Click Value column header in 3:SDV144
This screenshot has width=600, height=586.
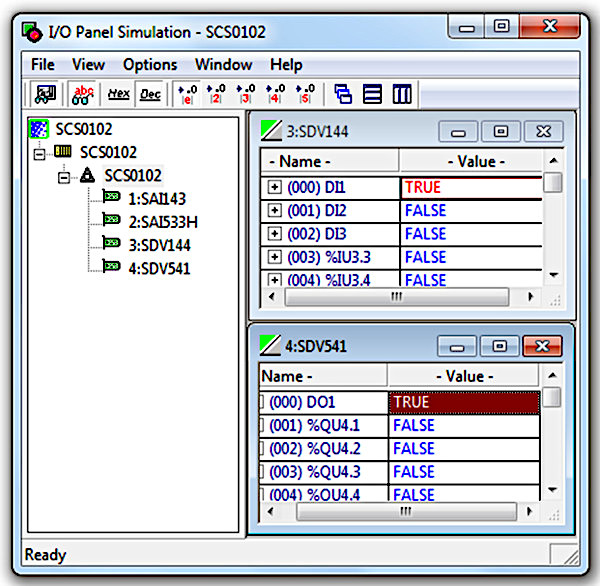tap(471, 162)
